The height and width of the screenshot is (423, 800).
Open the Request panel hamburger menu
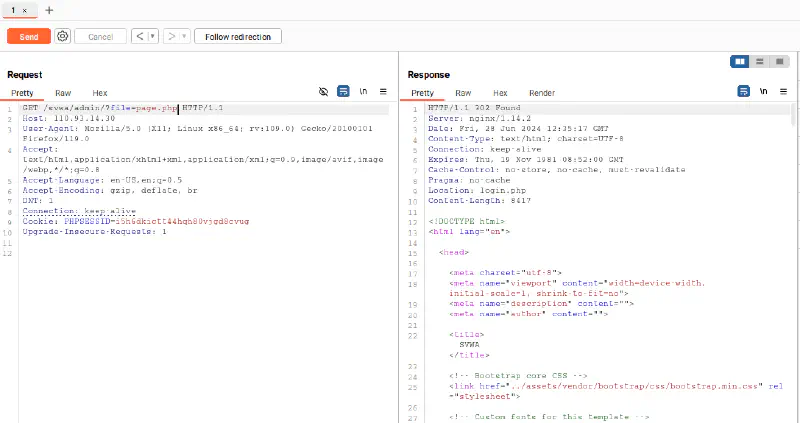click(x=383, y=92)
